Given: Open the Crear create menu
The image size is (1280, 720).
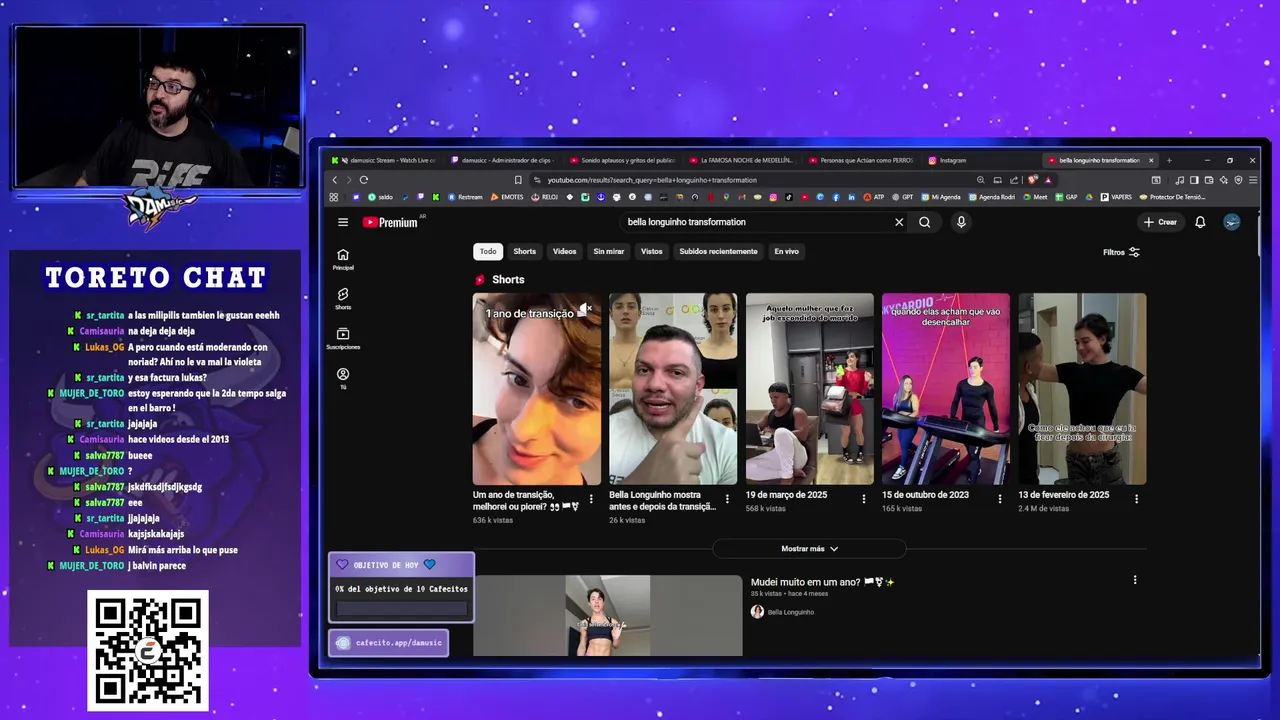Looking at the screenshot, I should tap(1161, 222).
